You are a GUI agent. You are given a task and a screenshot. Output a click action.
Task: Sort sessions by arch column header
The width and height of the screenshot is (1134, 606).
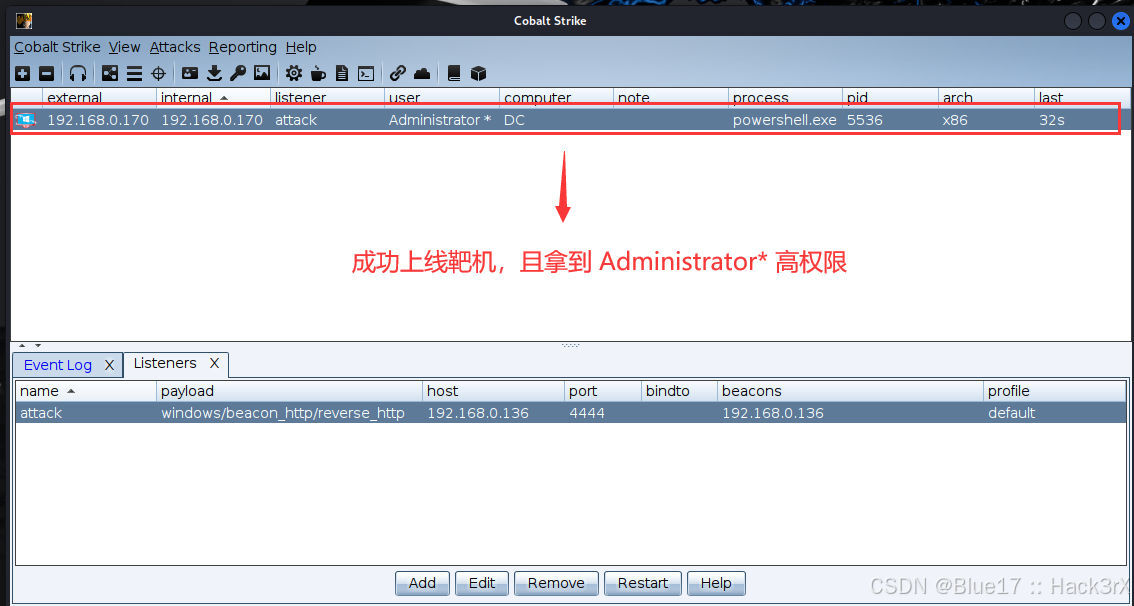986,98
